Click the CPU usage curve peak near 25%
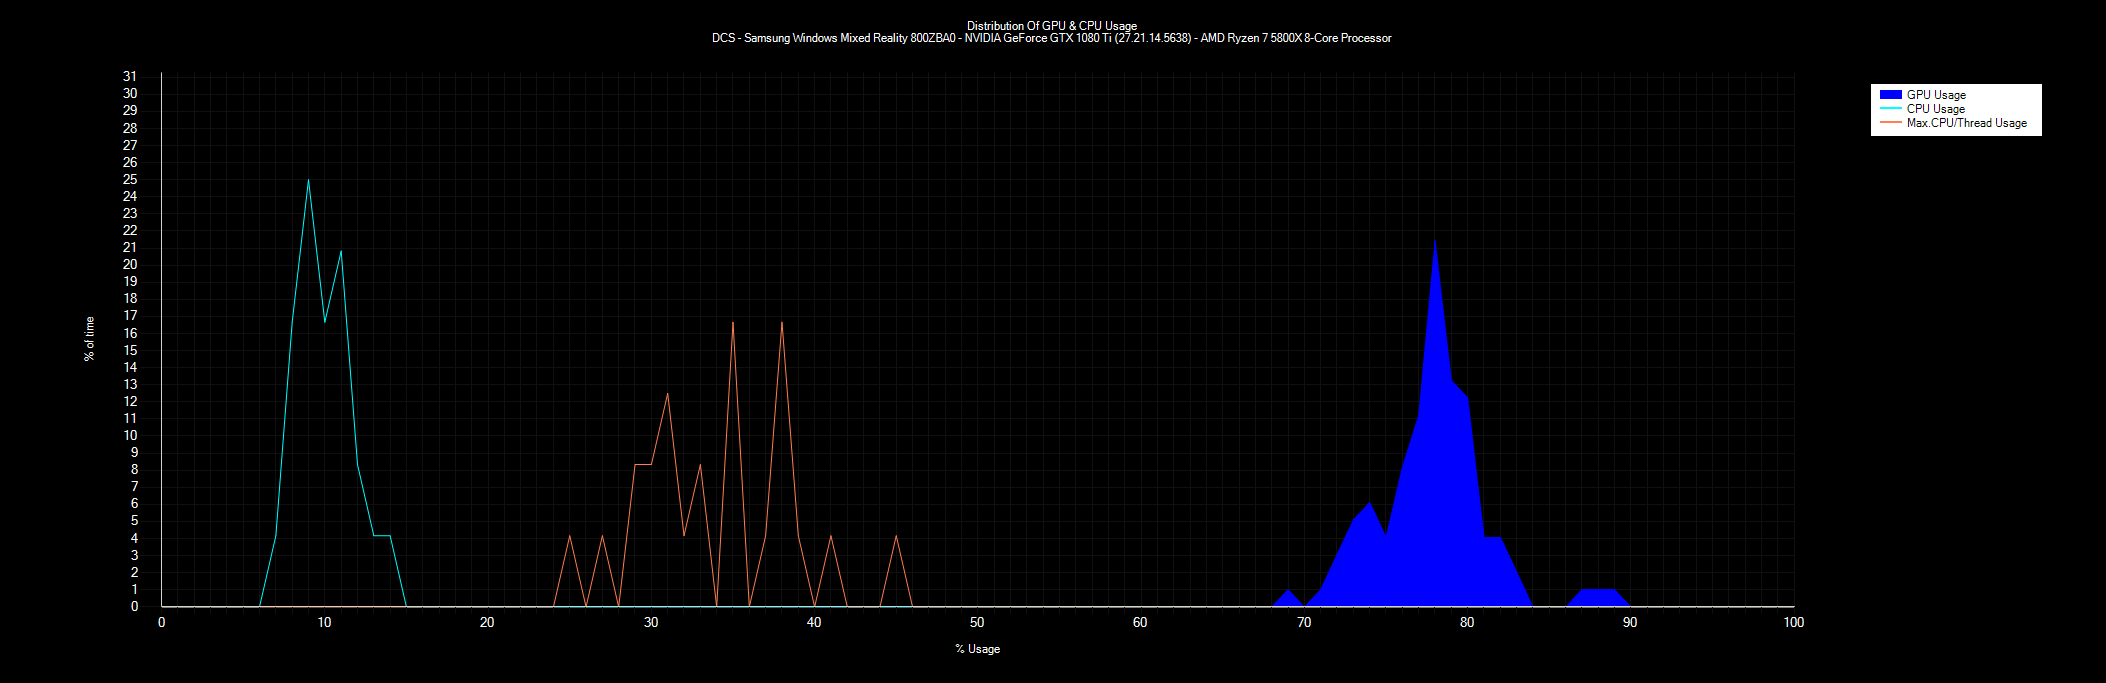 coord(308,181)
